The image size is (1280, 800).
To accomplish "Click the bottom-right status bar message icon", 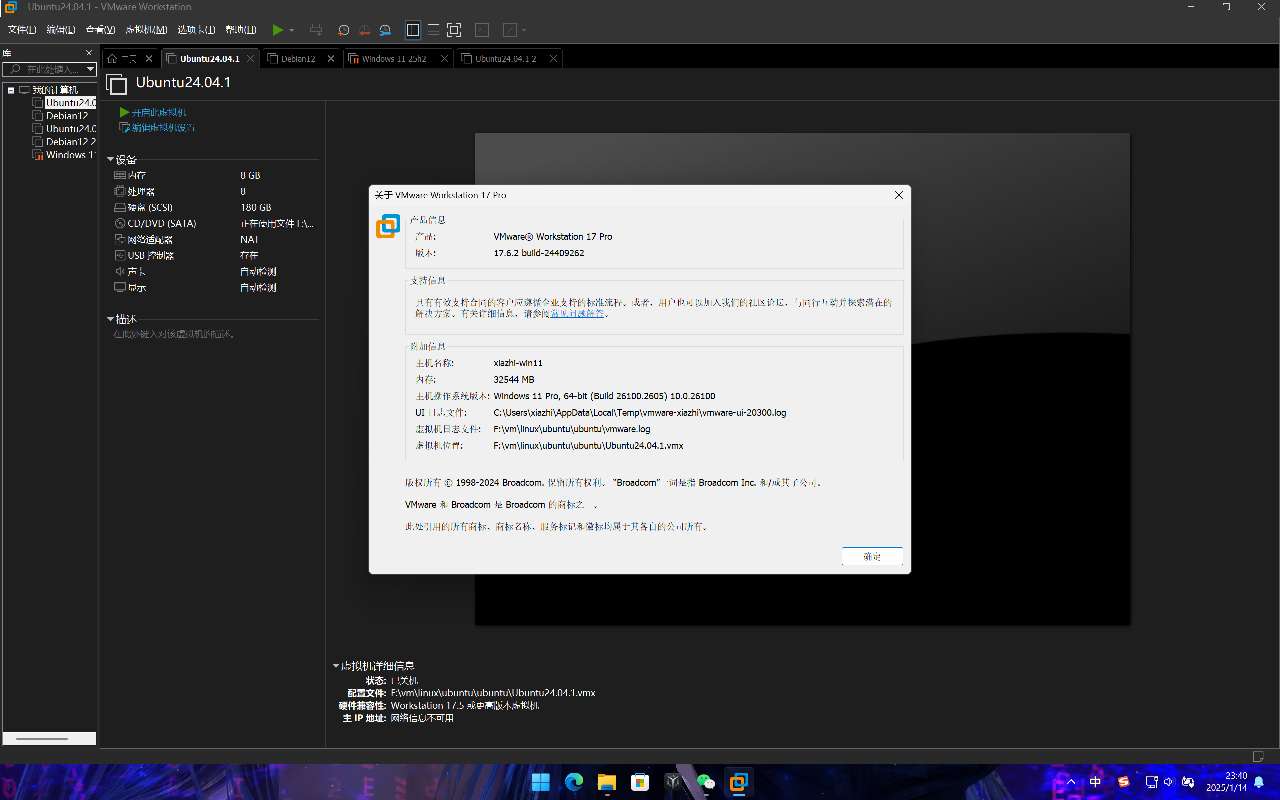I will click(x=1258, y=756).
